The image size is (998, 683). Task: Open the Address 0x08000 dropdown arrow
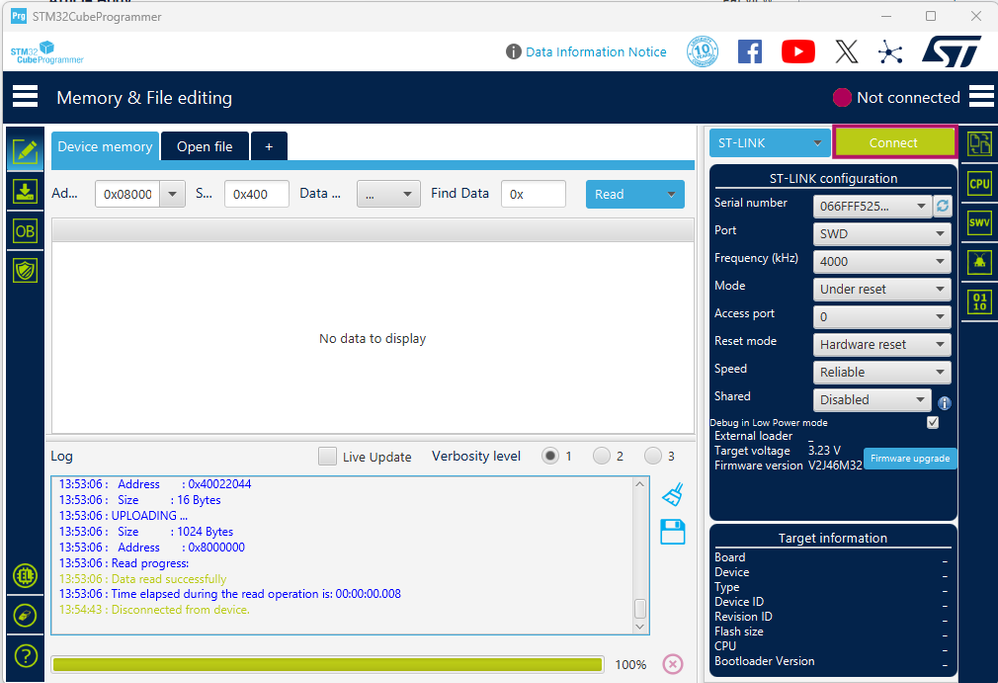[172, 194]
